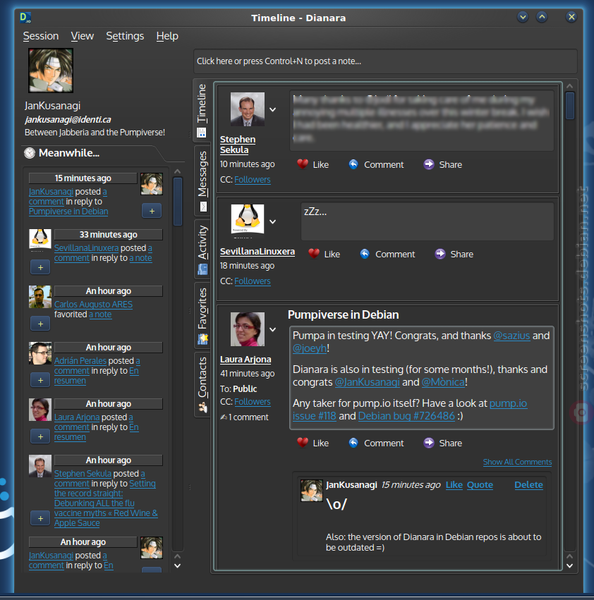Click Adrián Perales' avatar in the Meanwhile feed
The image size is (594, 600).
(40, 353)
